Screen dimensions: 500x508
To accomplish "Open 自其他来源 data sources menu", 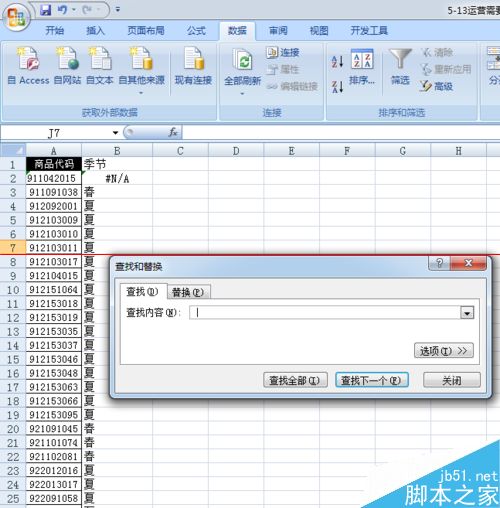I will point(141,71).
